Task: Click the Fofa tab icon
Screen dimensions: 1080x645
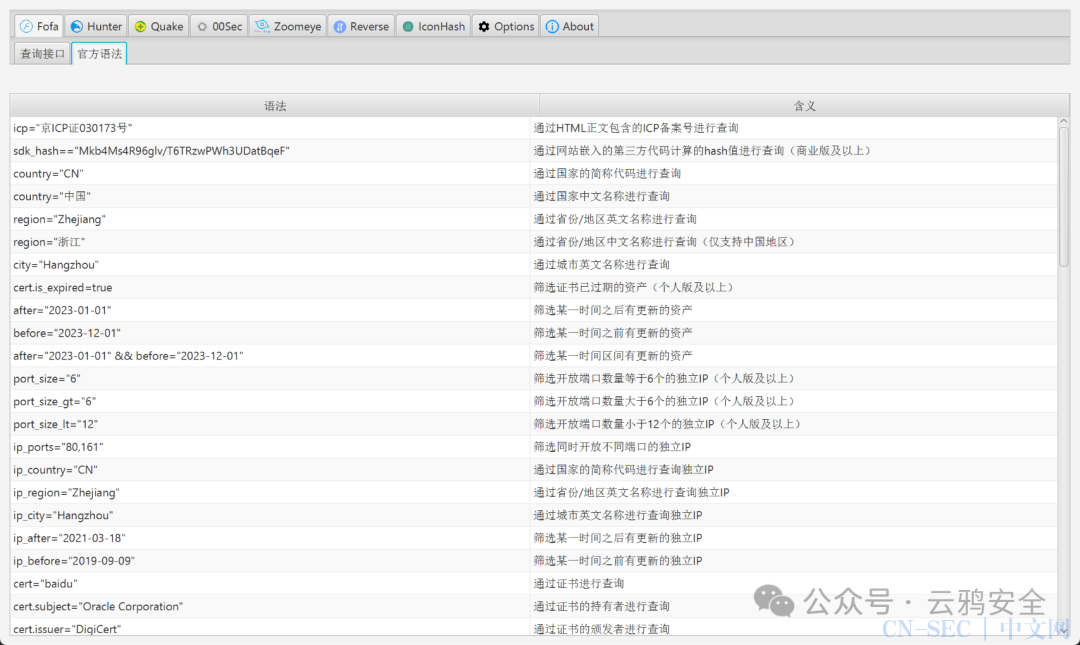Action: [x=26, y=26]
